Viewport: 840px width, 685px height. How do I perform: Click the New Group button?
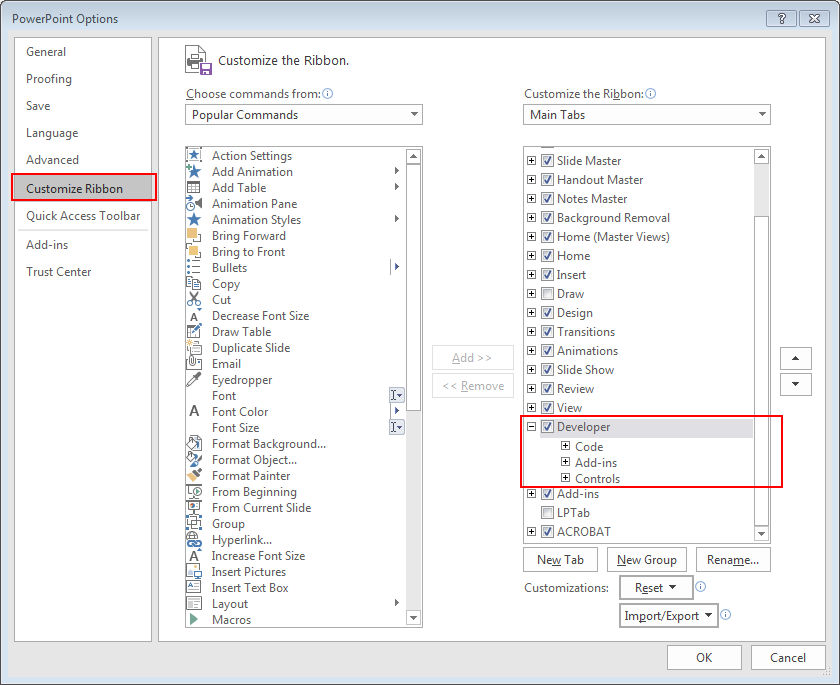point(647,559)
